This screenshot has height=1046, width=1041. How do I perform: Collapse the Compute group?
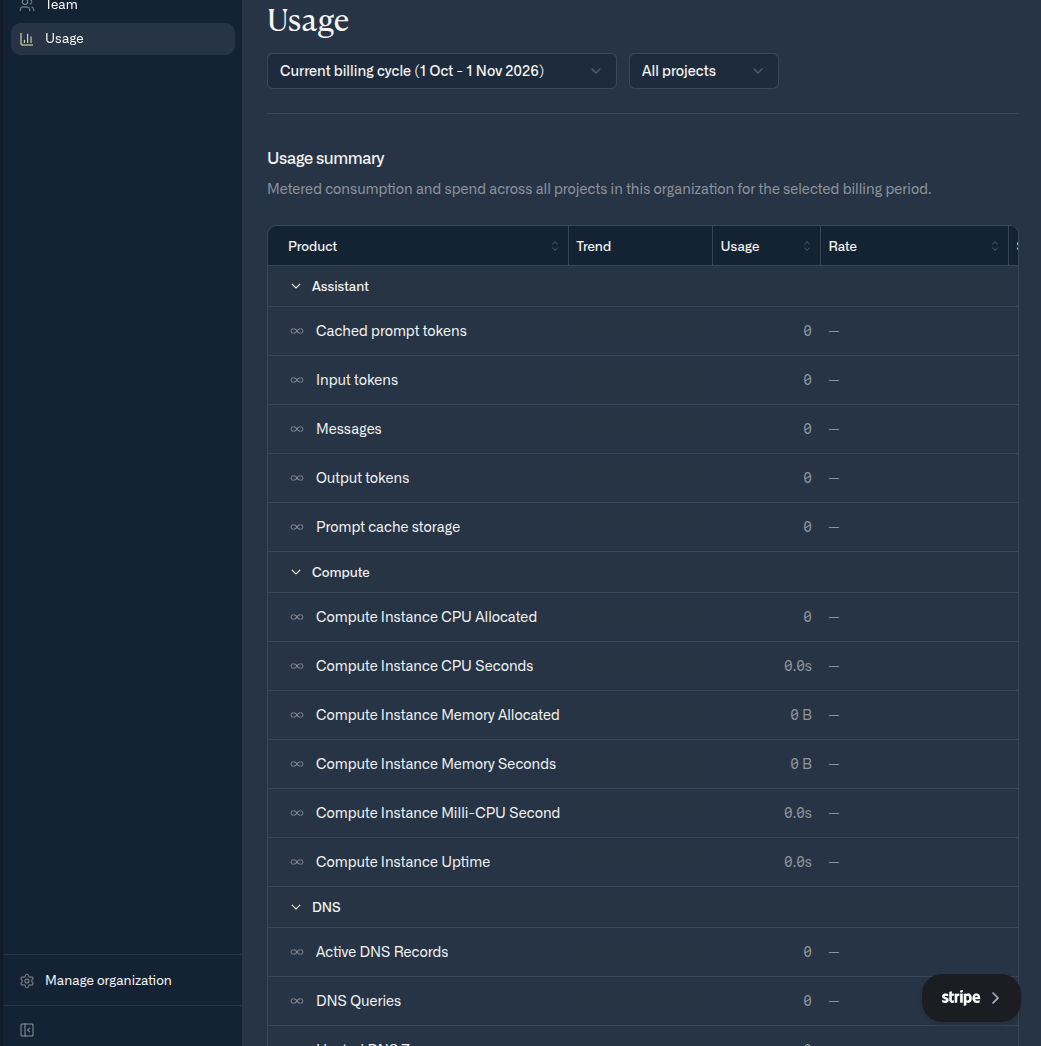296,572
